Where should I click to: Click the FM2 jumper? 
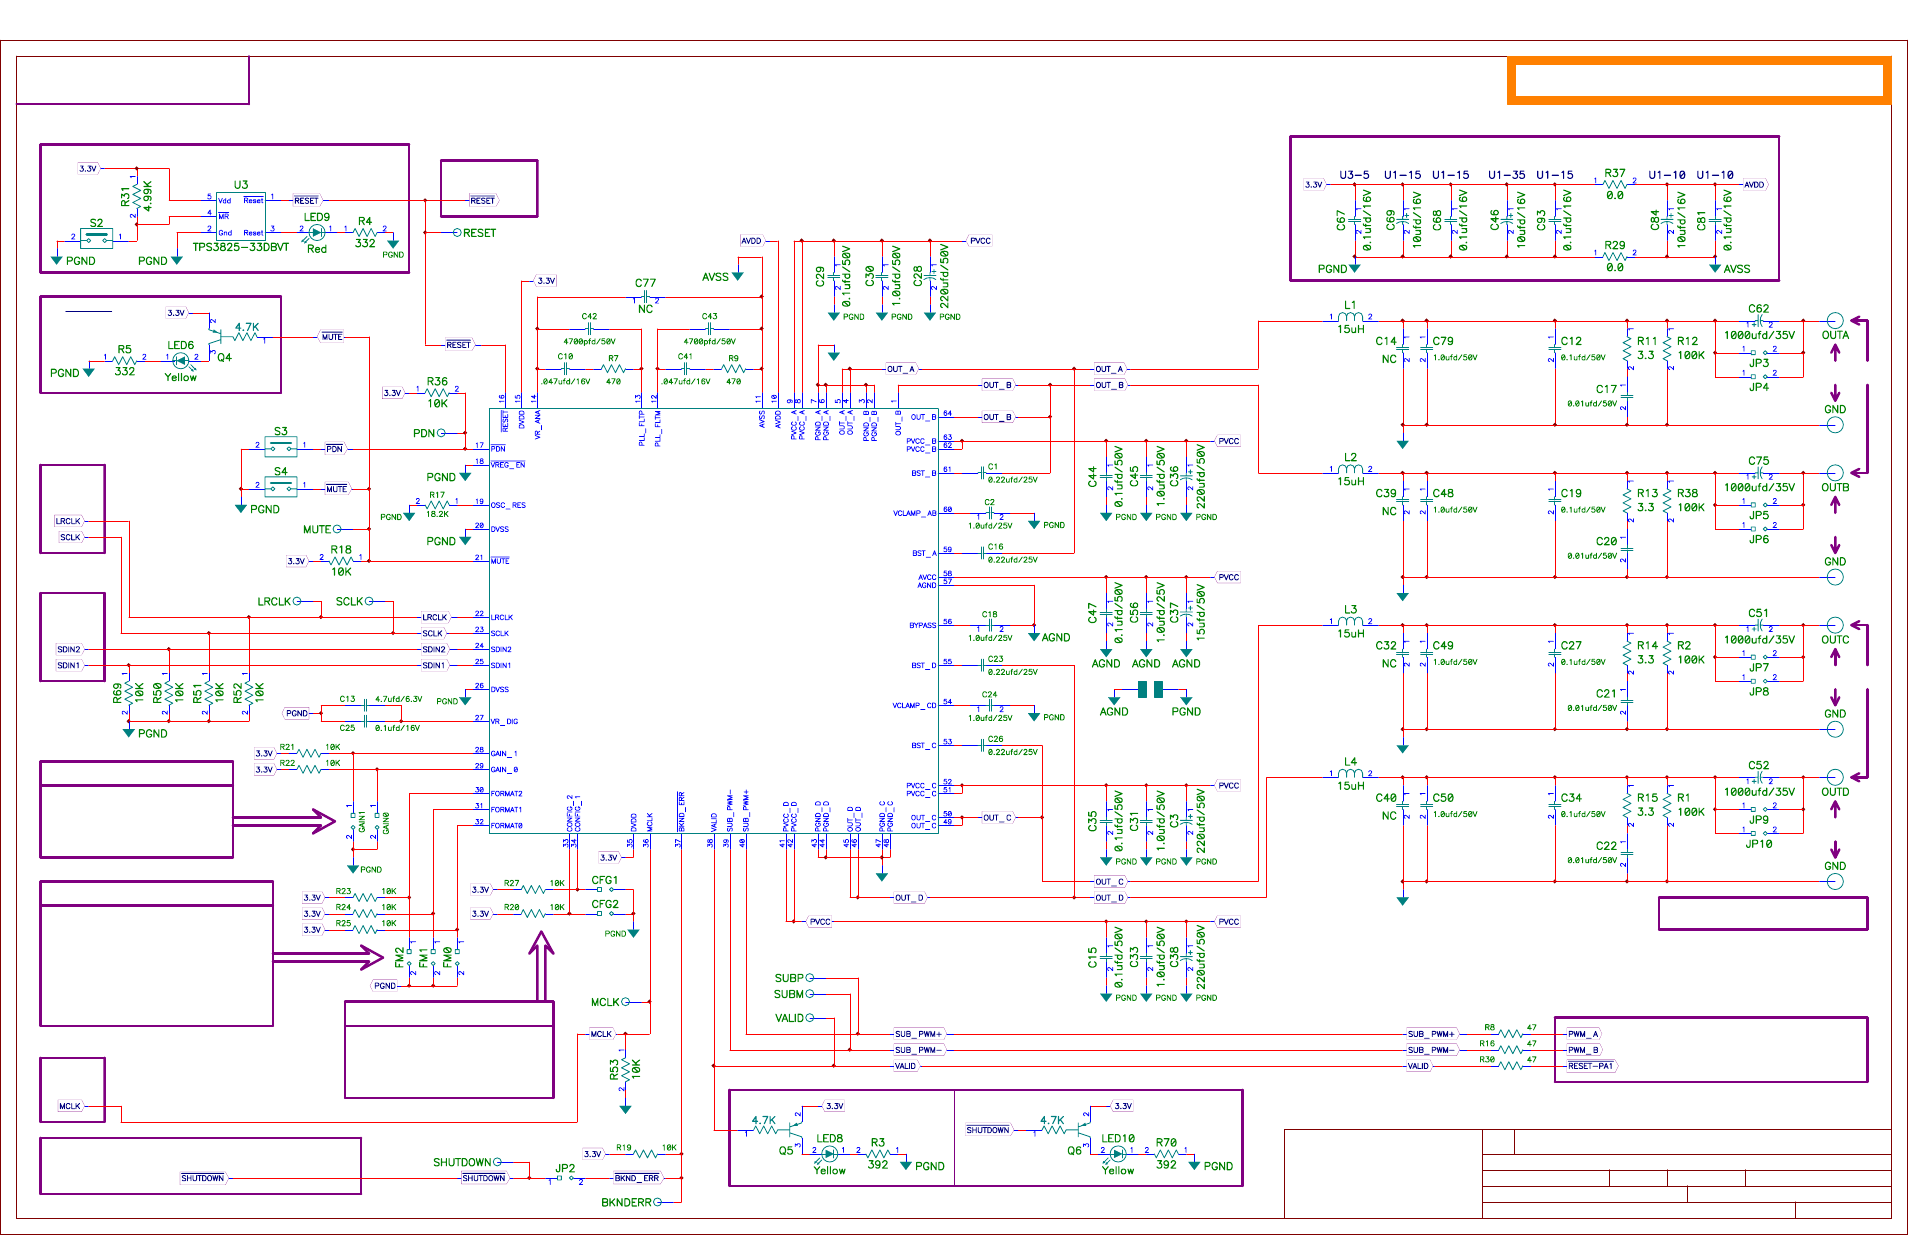tap(409, 958)
